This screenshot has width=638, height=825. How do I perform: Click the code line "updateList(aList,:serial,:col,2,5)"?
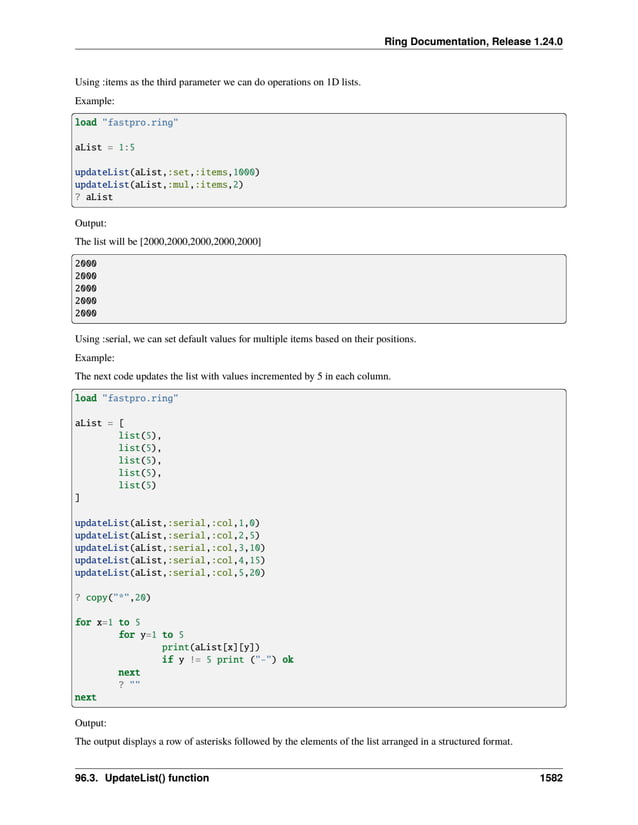pos(167,536)
